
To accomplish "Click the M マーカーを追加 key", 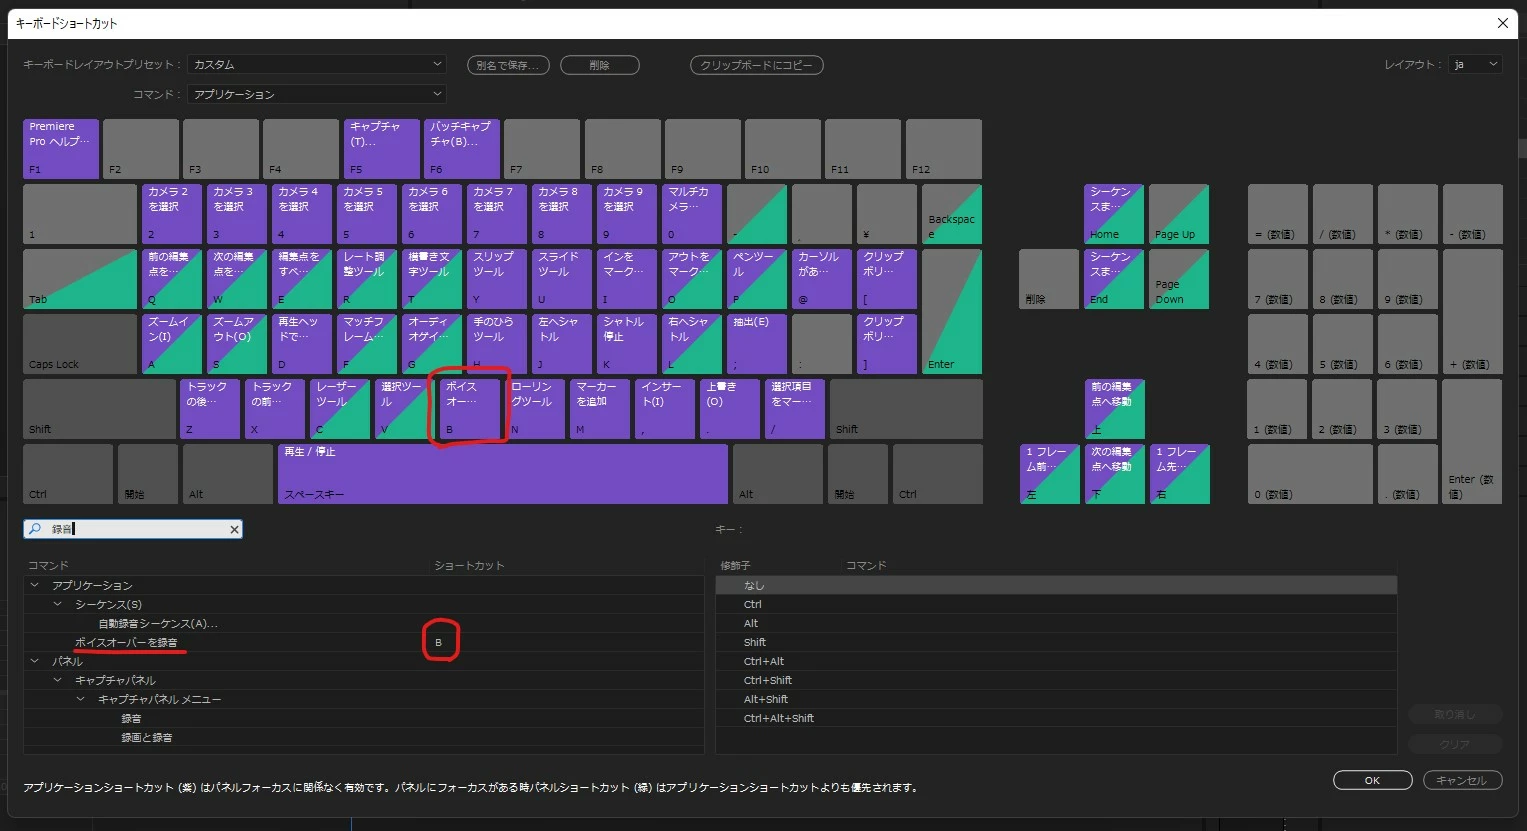I will (600, 409).
